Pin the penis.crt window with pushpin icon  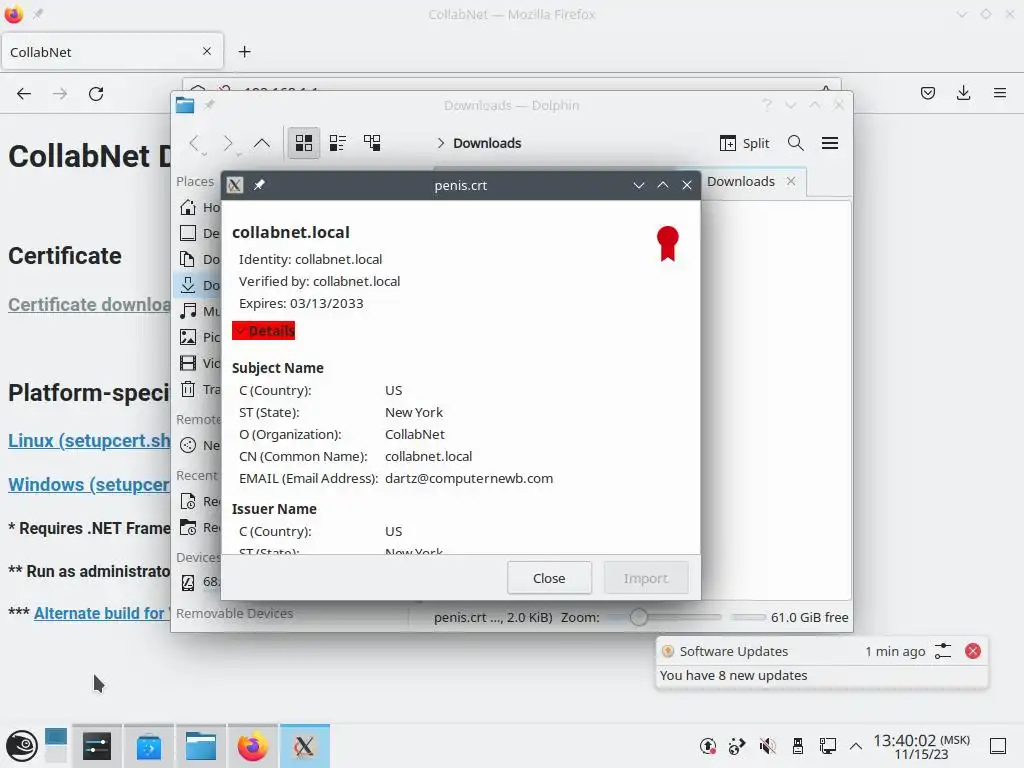click(x=259, y=185)
